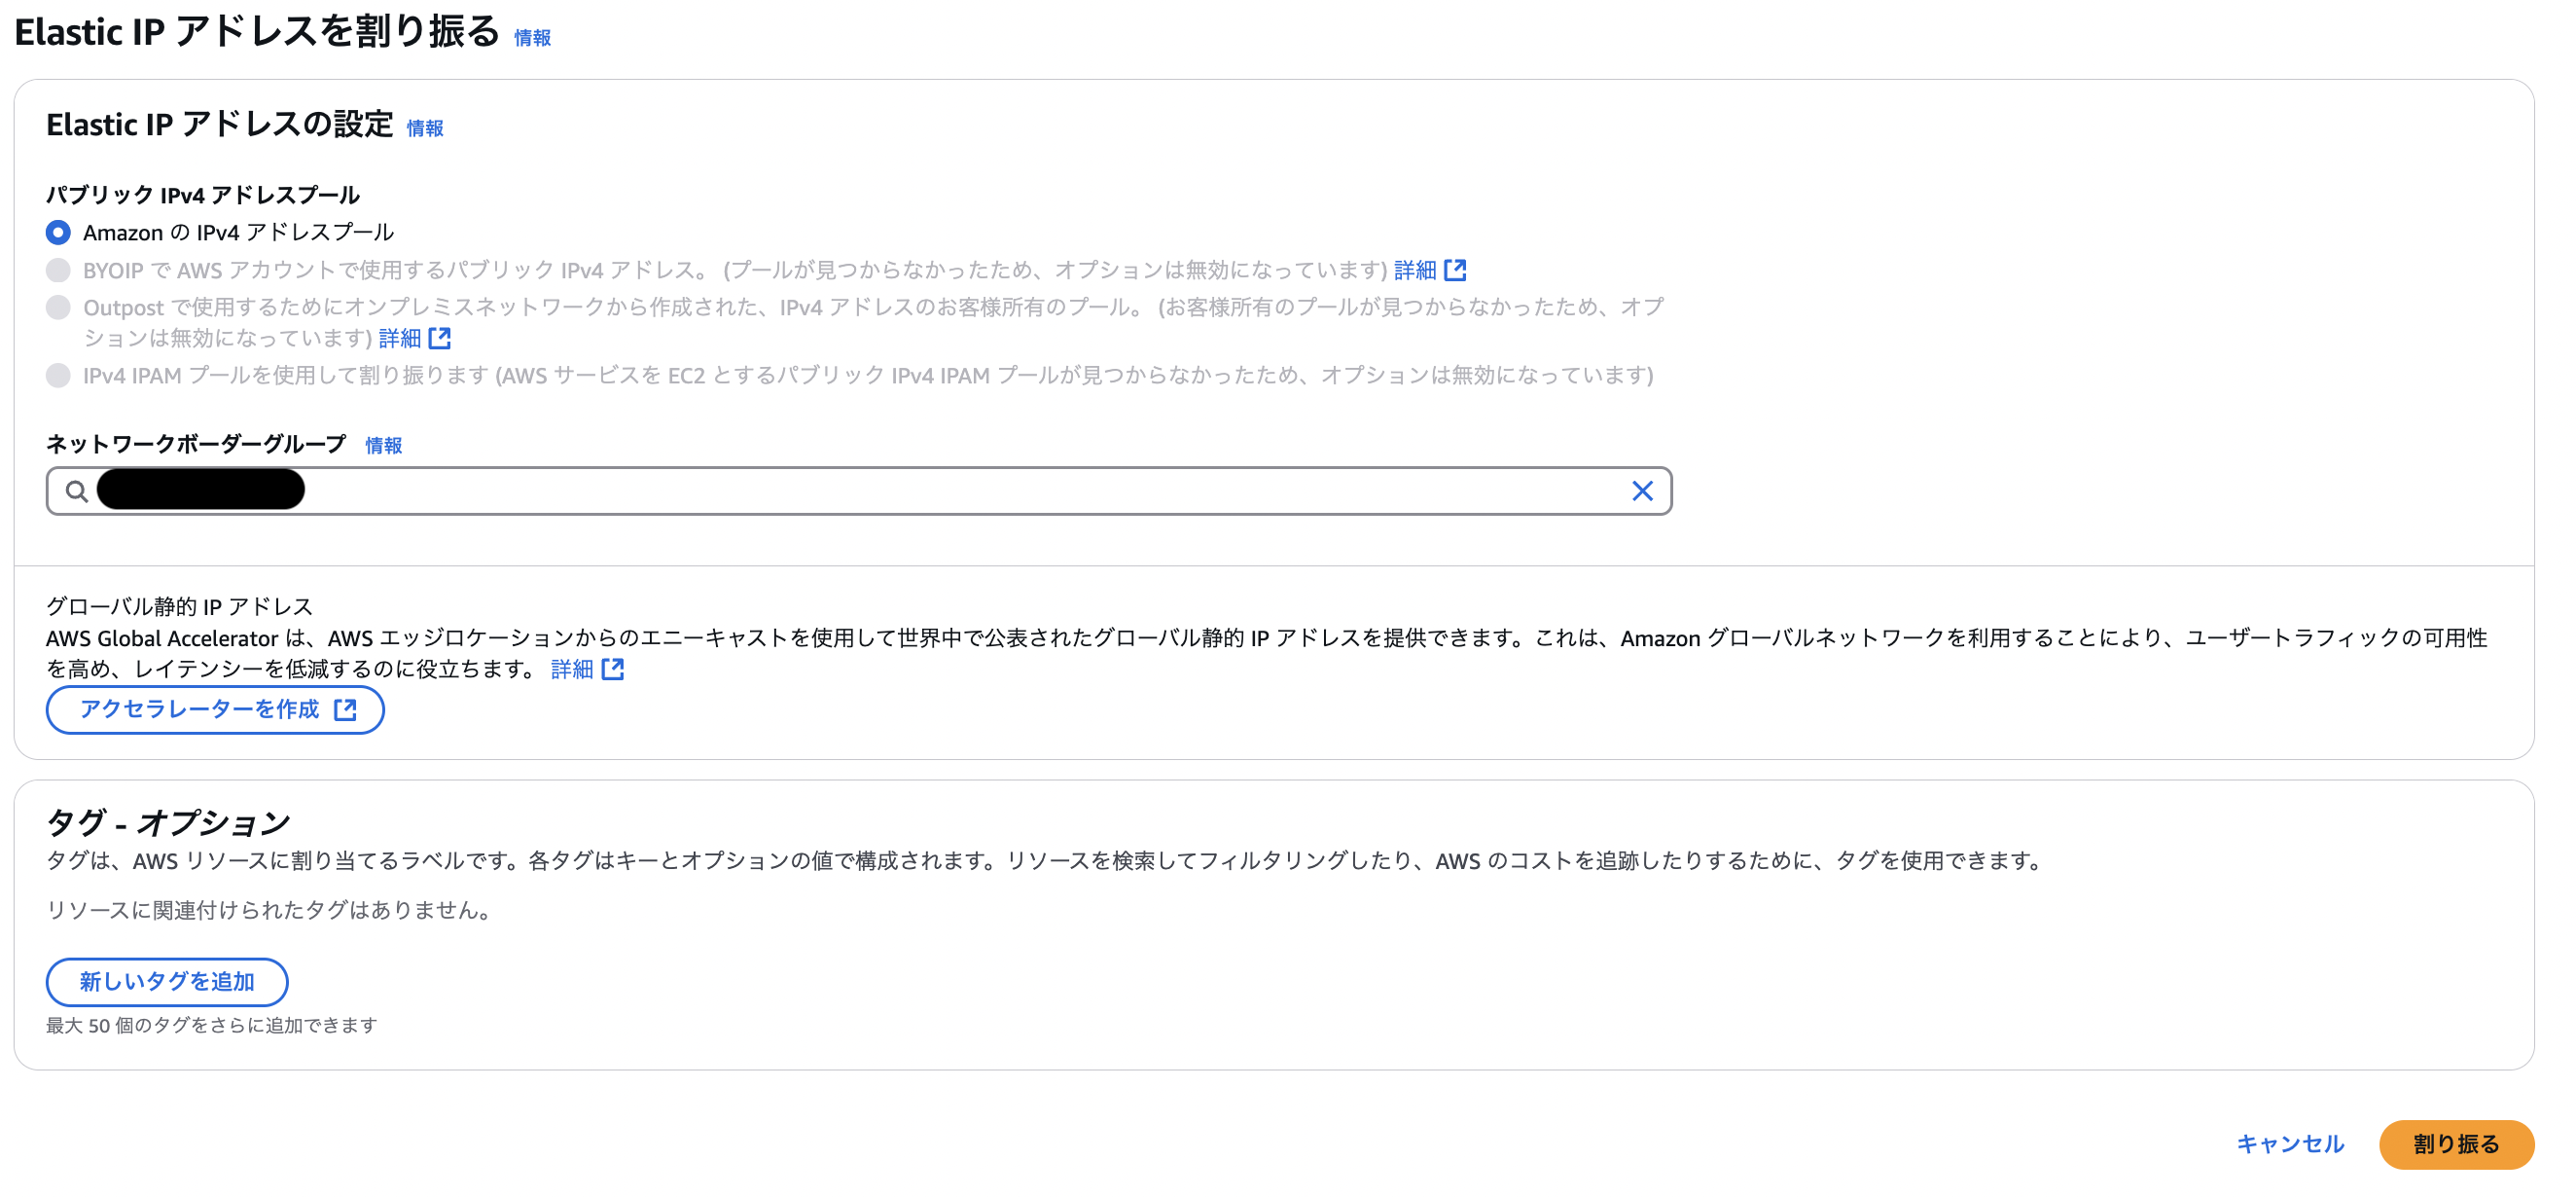Select the Outpost customer-owned pool radio button
This screenshot has height=1197, width=2576.
58,307
